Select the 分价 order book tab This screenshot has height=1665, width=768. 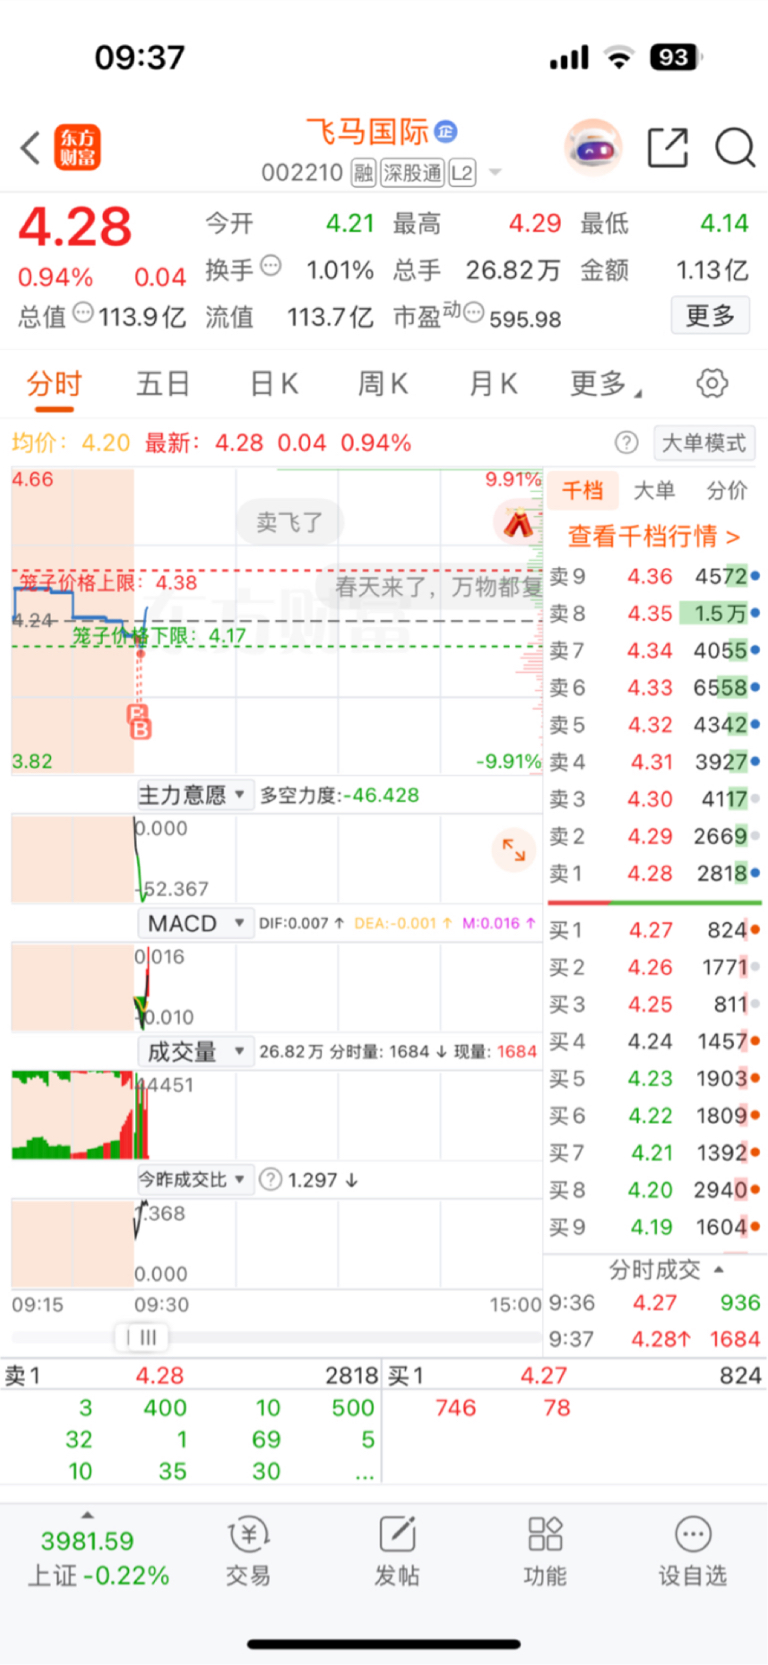click(727, 490)
